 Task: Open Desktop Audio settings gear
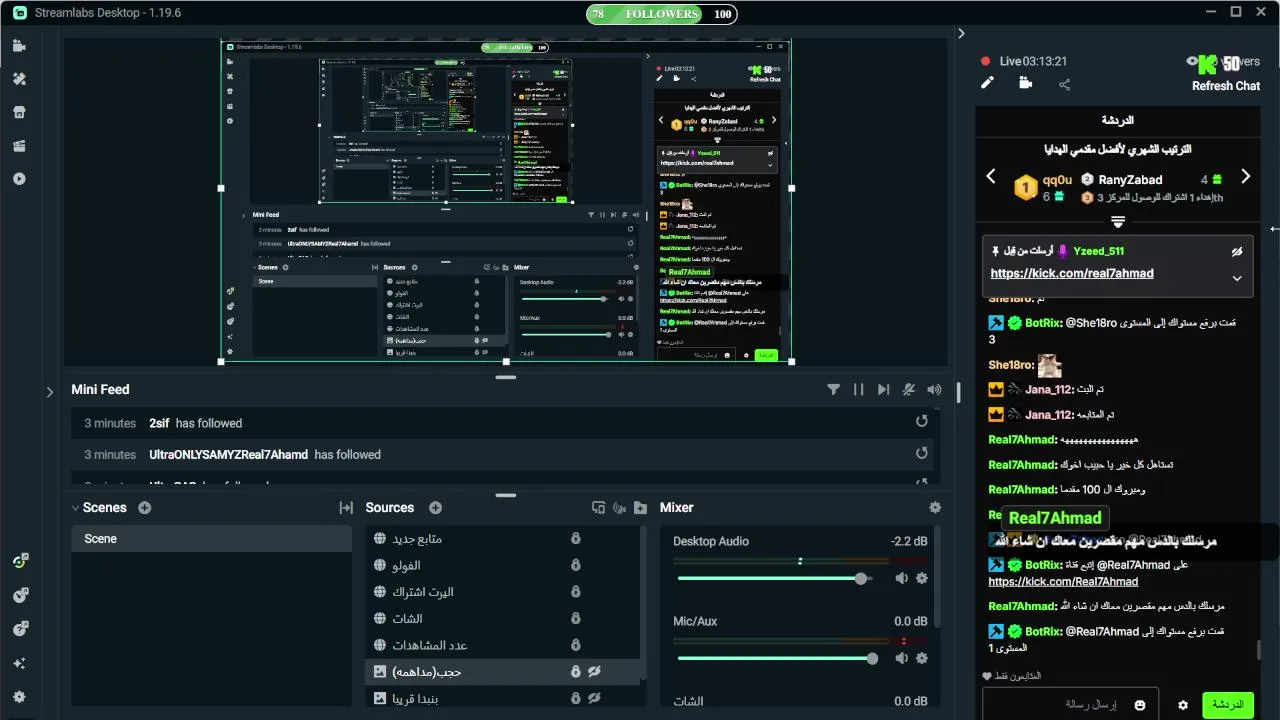point(922,578)
